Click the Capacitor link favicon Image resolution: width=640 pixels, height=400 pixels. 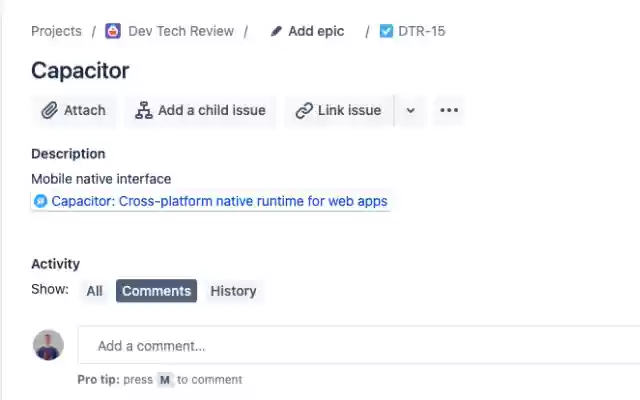[40, 201]
